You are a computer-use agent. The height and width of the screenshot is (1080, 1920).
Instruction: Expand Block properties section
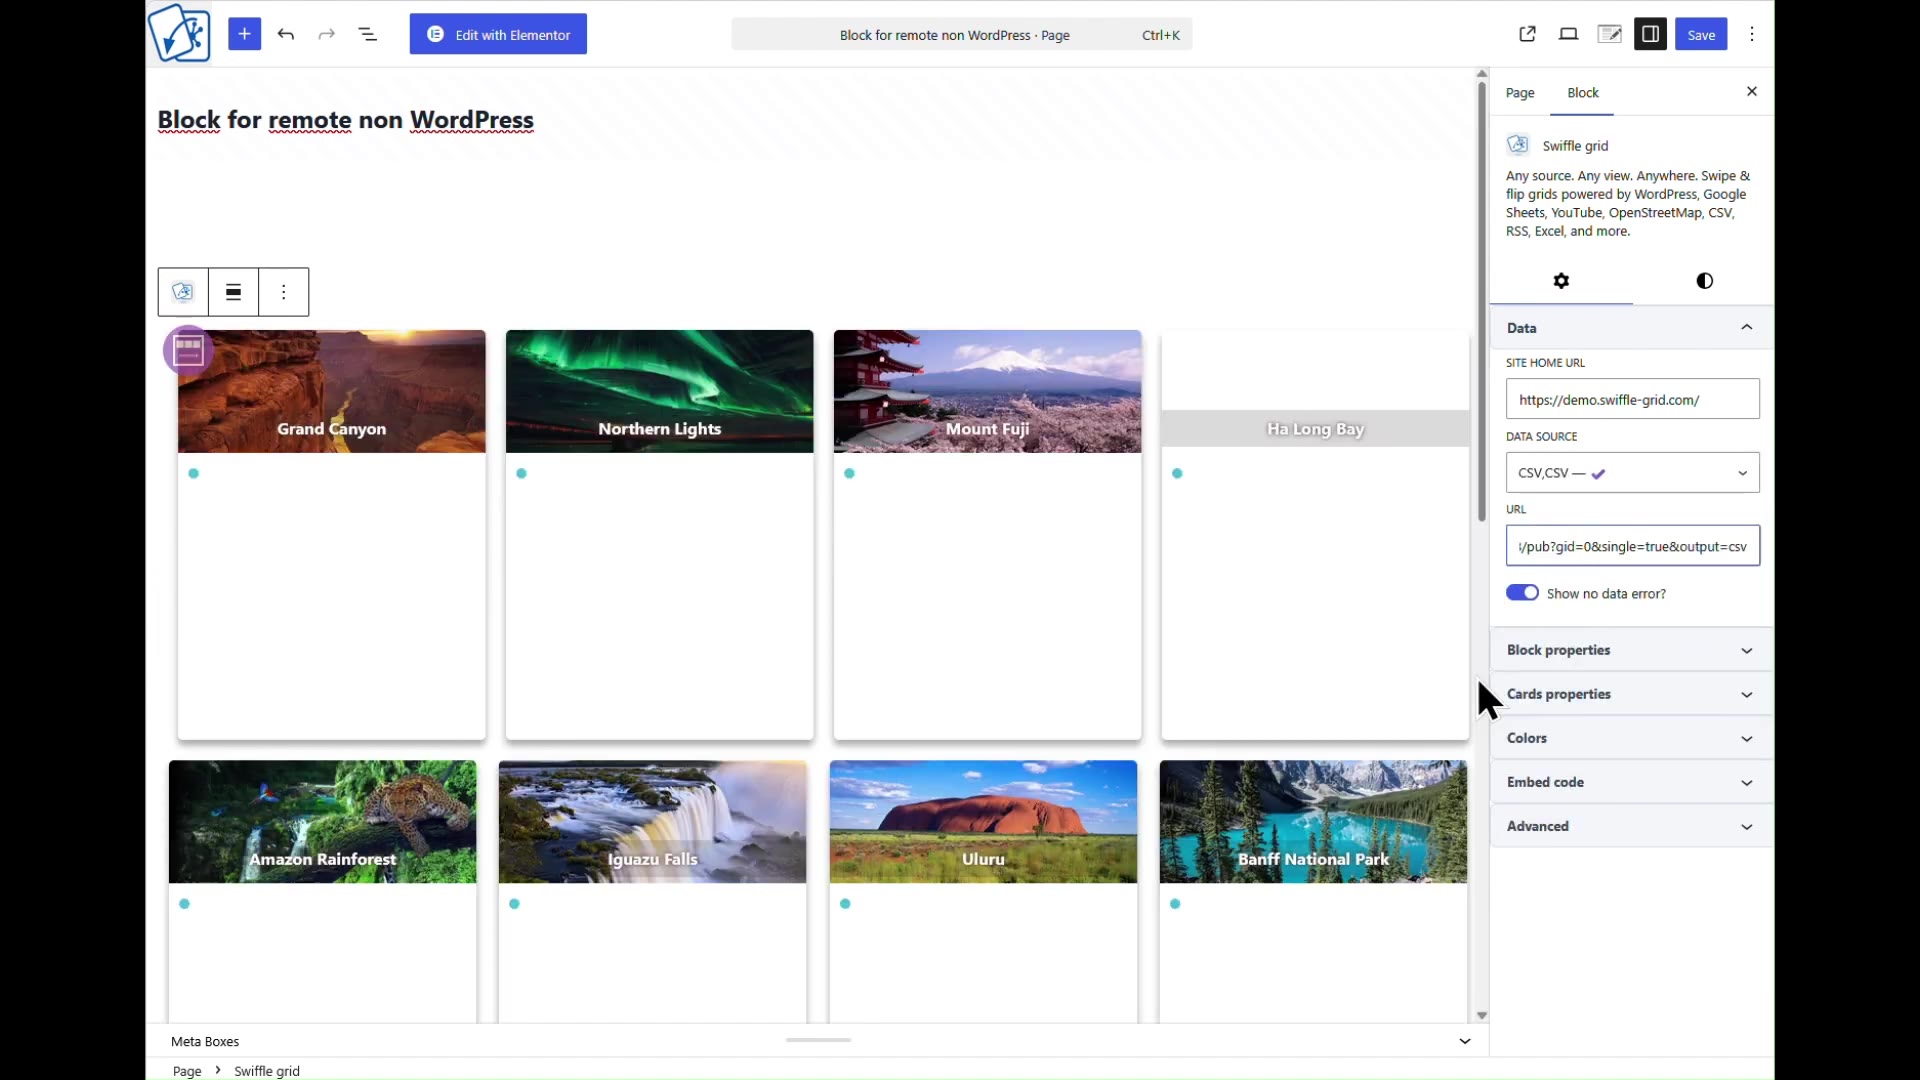tap(1632, 650)
